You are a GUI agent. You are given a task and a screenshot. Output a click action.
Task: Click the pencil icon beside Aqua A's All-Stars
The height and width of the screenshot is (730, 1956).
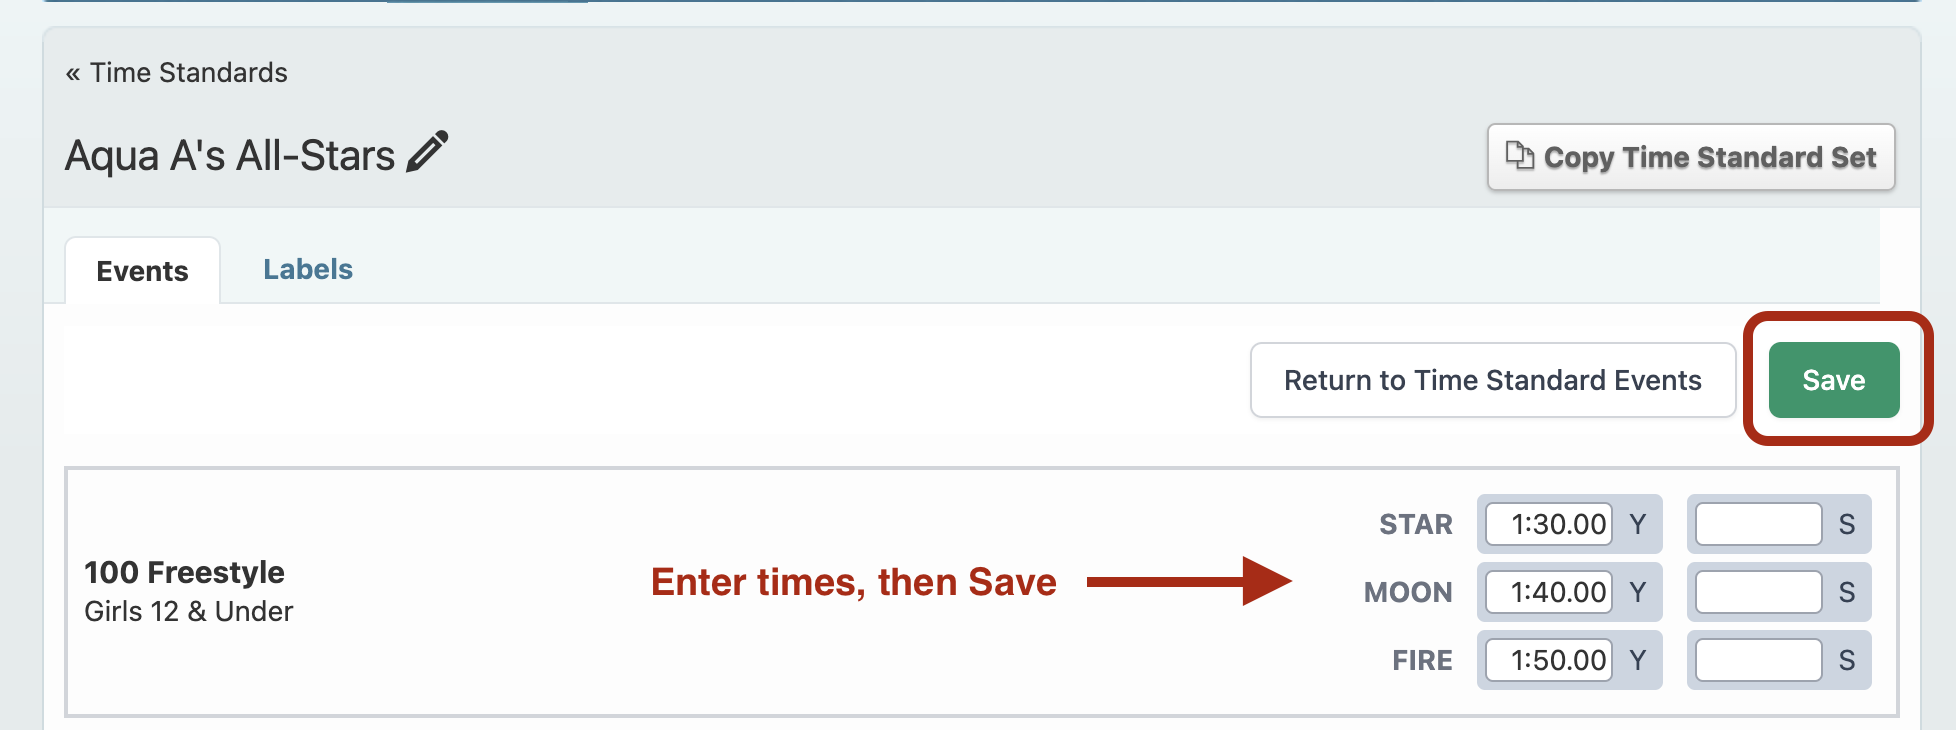coord(427,153)
